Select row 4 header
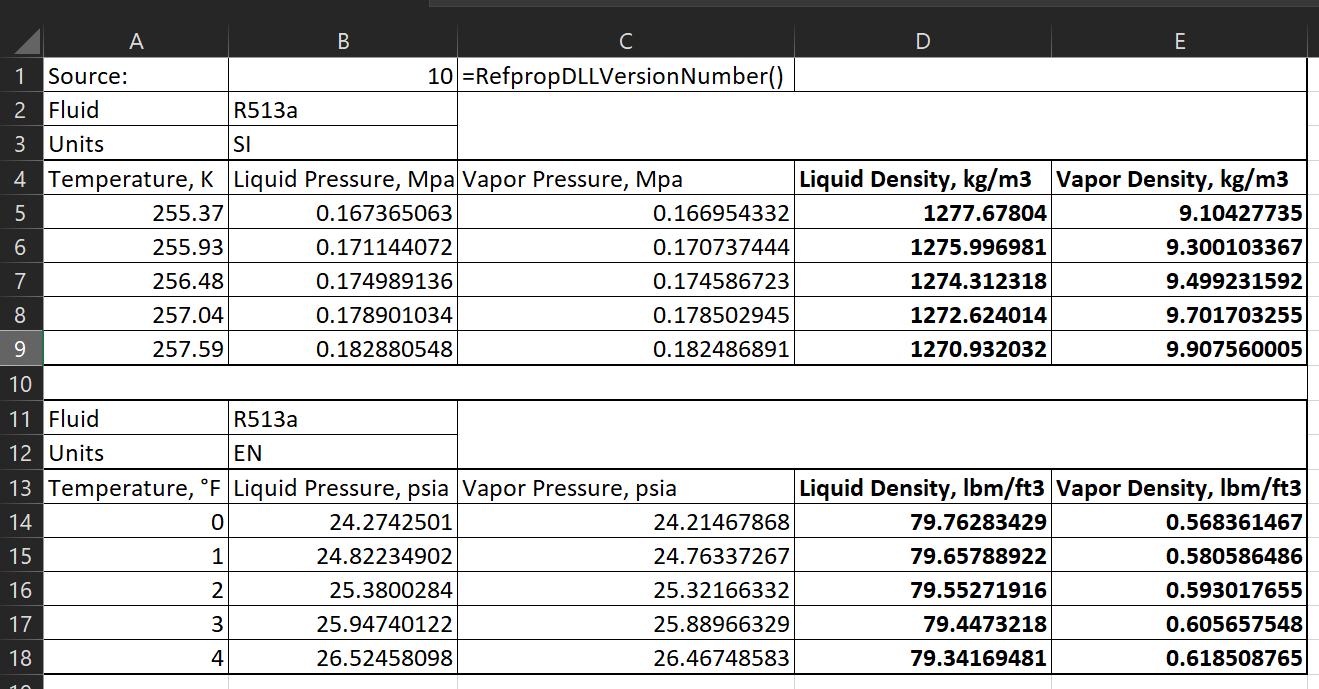The image size is (1319, 689). pyautogui.click(x=21, y=179)
